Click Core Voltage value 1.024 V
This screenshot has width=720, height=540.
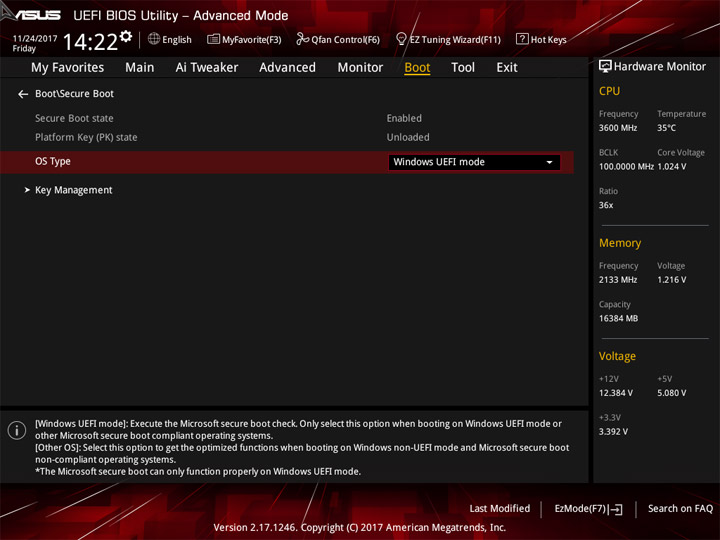[x=672, y=167]
